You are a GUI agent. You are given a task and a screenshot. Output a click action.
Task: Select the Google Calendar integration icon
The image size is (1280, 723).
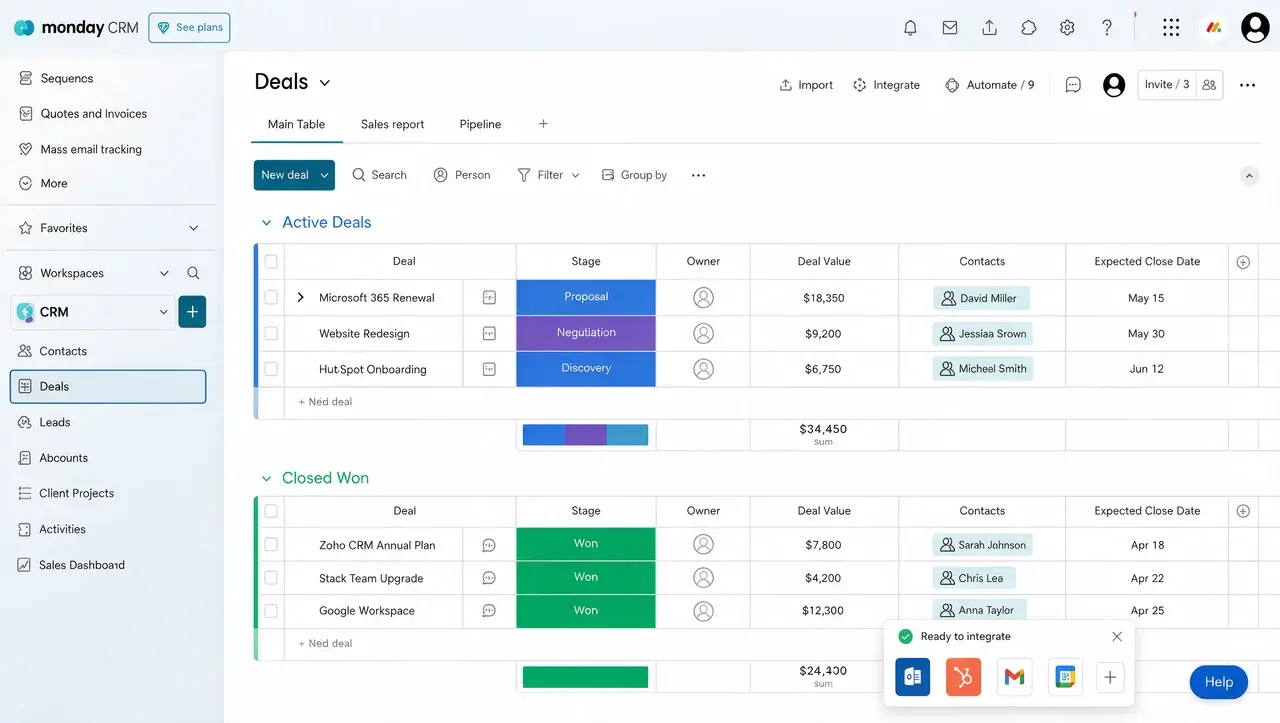pyautogui.click(x=1065, y=677)
